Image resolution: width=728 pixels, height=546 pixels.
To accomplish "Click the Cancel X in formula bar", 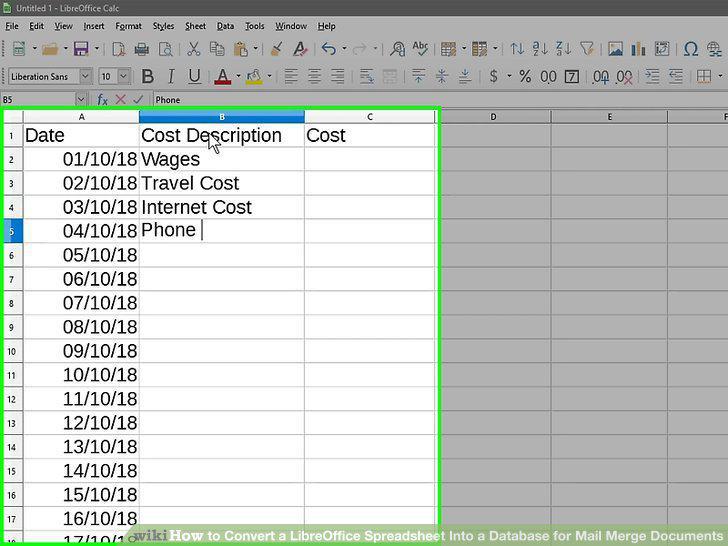I will [121, 99].
